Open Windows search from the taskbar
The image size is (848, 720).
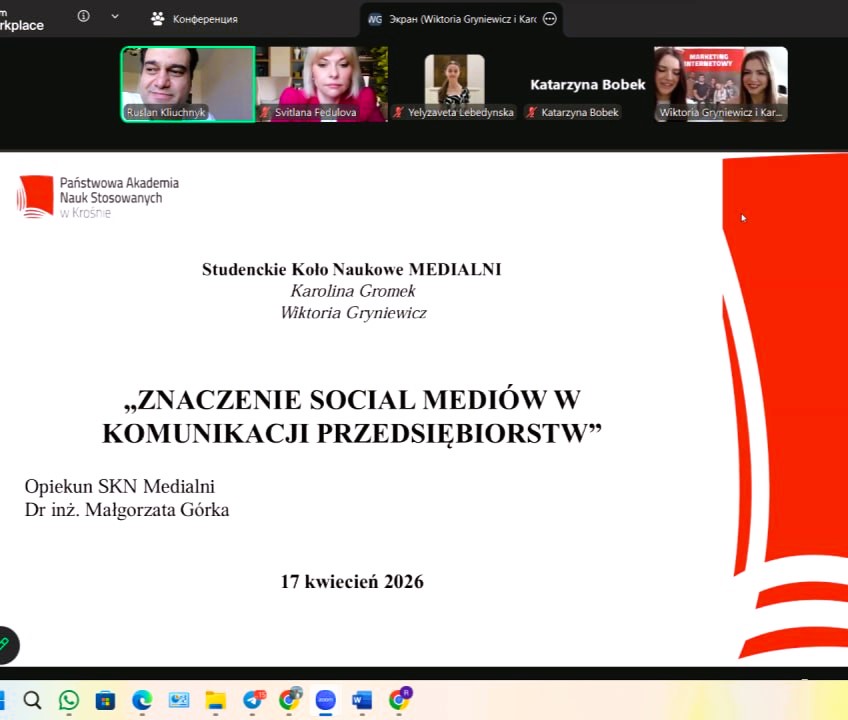pyautogui.click(x=32, y=700)
